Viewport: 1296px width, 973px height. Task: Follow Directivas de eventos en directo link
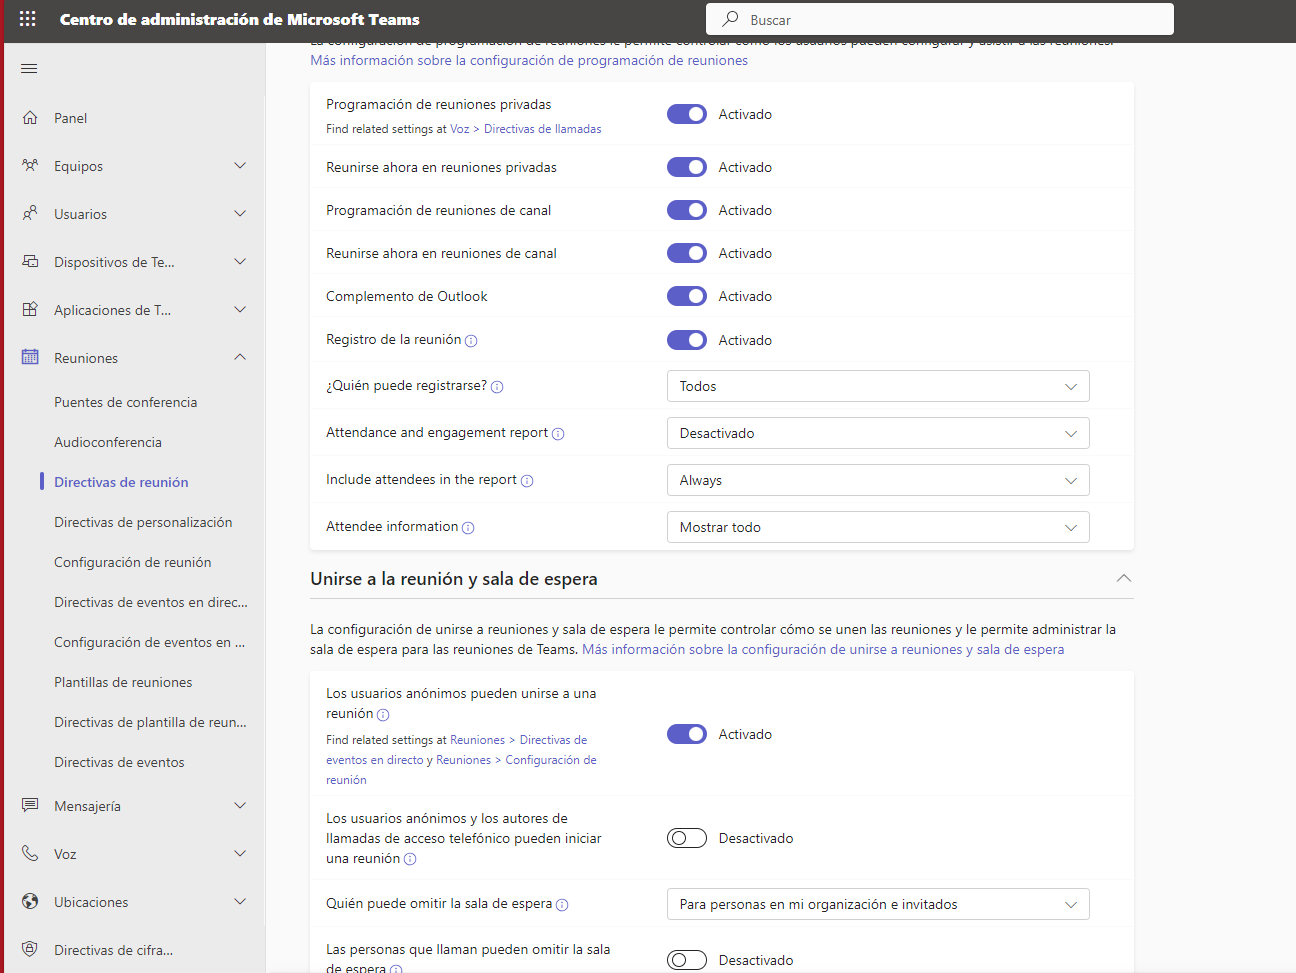pos(457,750)
